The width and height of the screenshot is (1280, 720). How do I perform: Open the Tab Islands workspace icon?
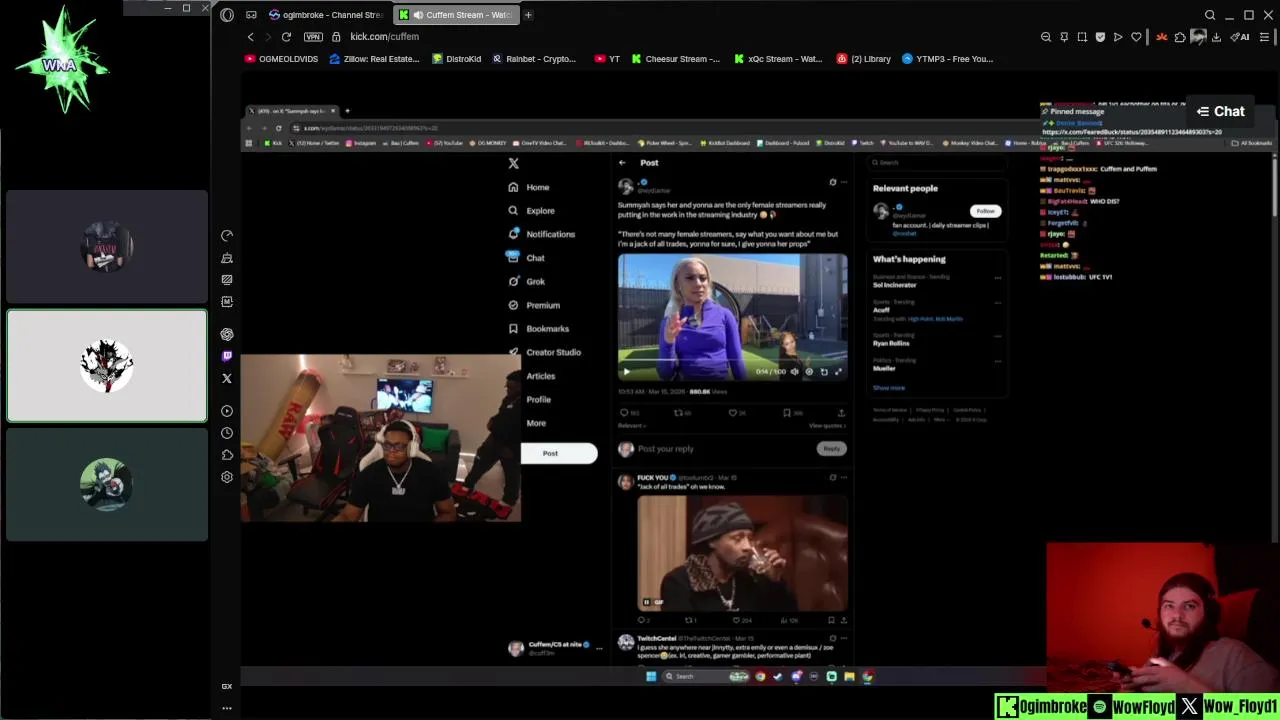pyautogui.click(x=251, y=15)
